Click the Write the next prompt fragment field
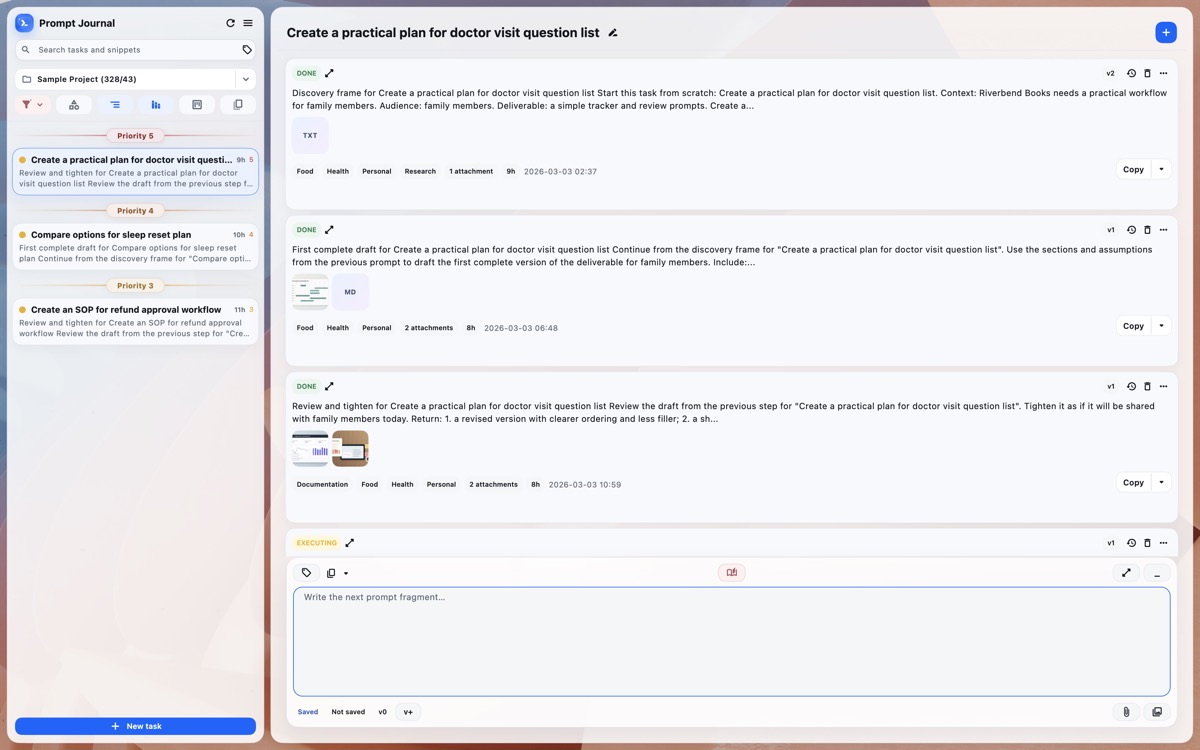 coord(731,641)
